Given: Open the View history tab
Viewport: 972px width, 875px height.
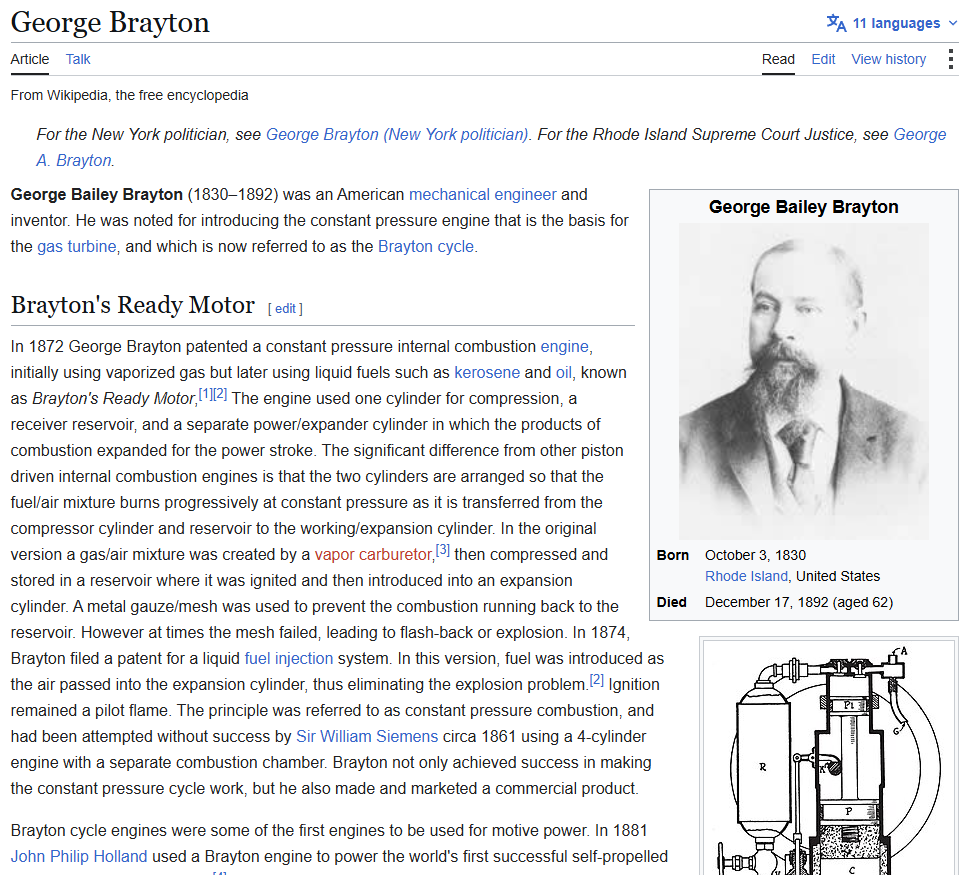Looking at the screenshot, I should click(888, 59).
